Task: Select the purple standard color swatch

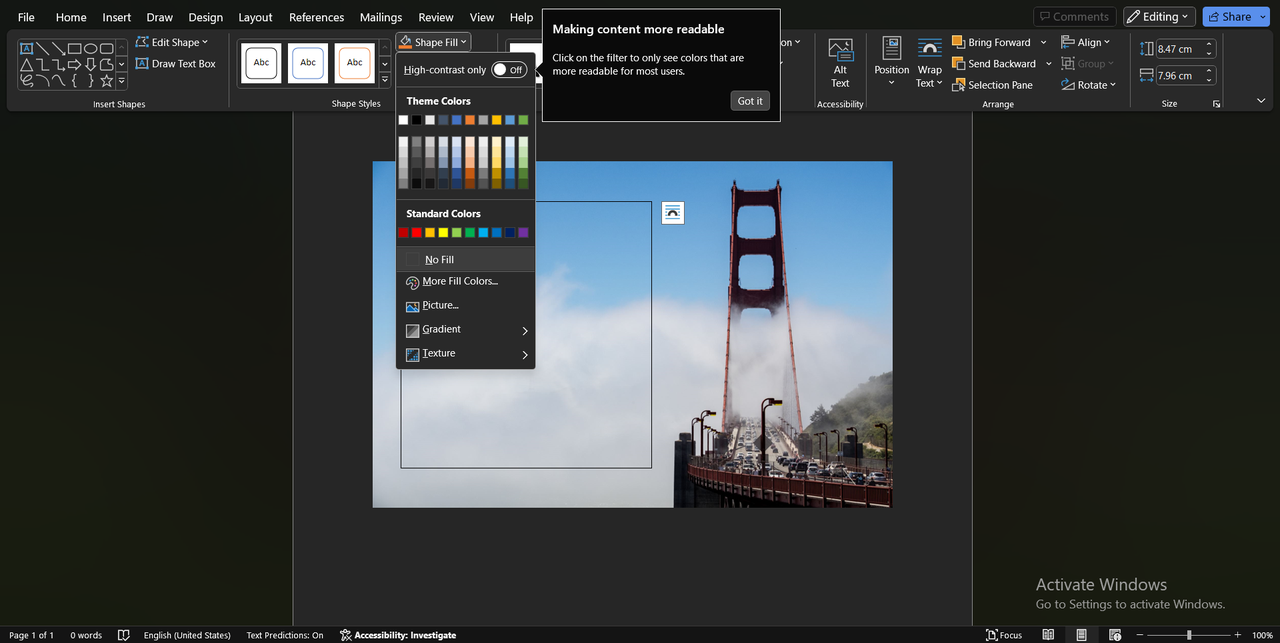Action: tap(524, 233)
